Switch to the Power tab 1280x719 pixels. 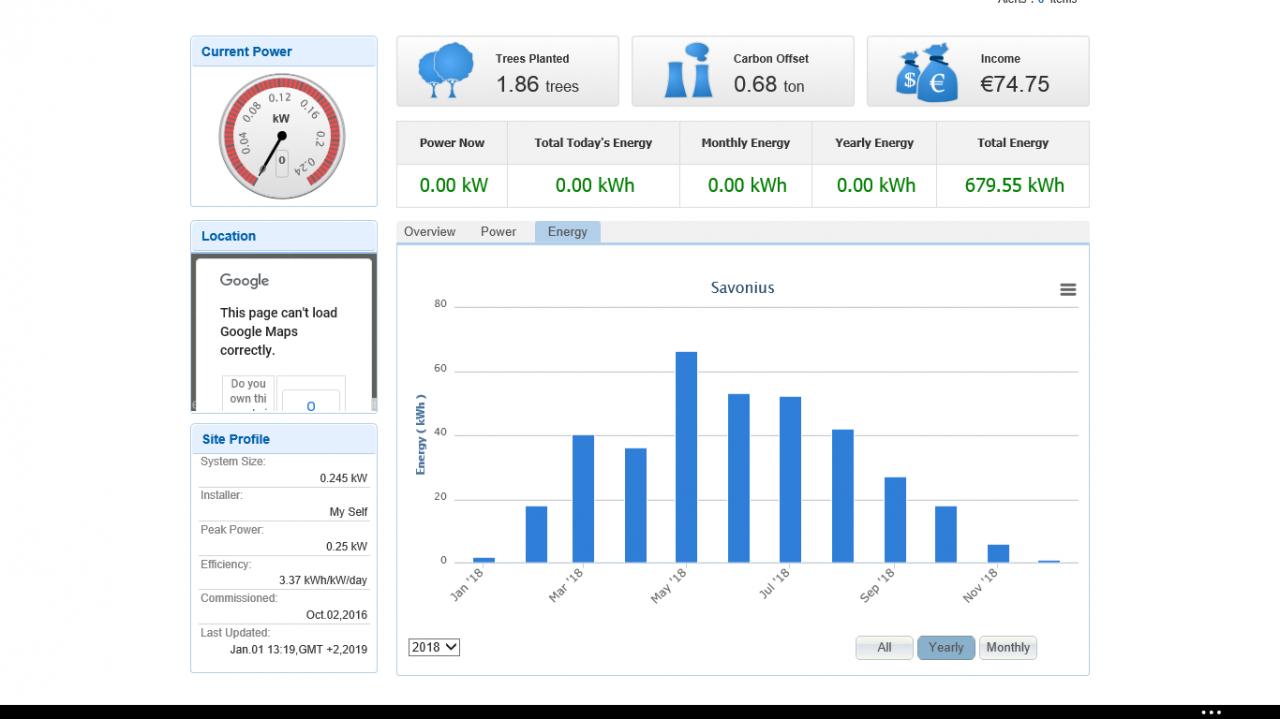click(x=498, y=232)
